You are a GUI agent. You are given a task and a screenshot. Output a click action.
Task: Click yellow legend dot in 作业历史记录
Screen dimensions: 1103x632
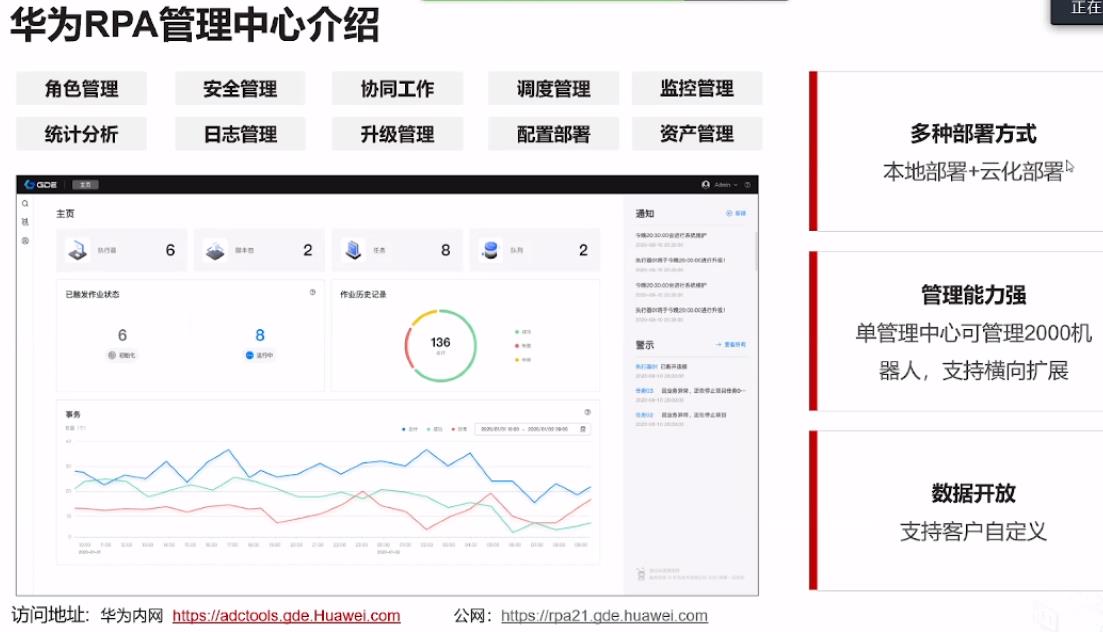point(517,360)
